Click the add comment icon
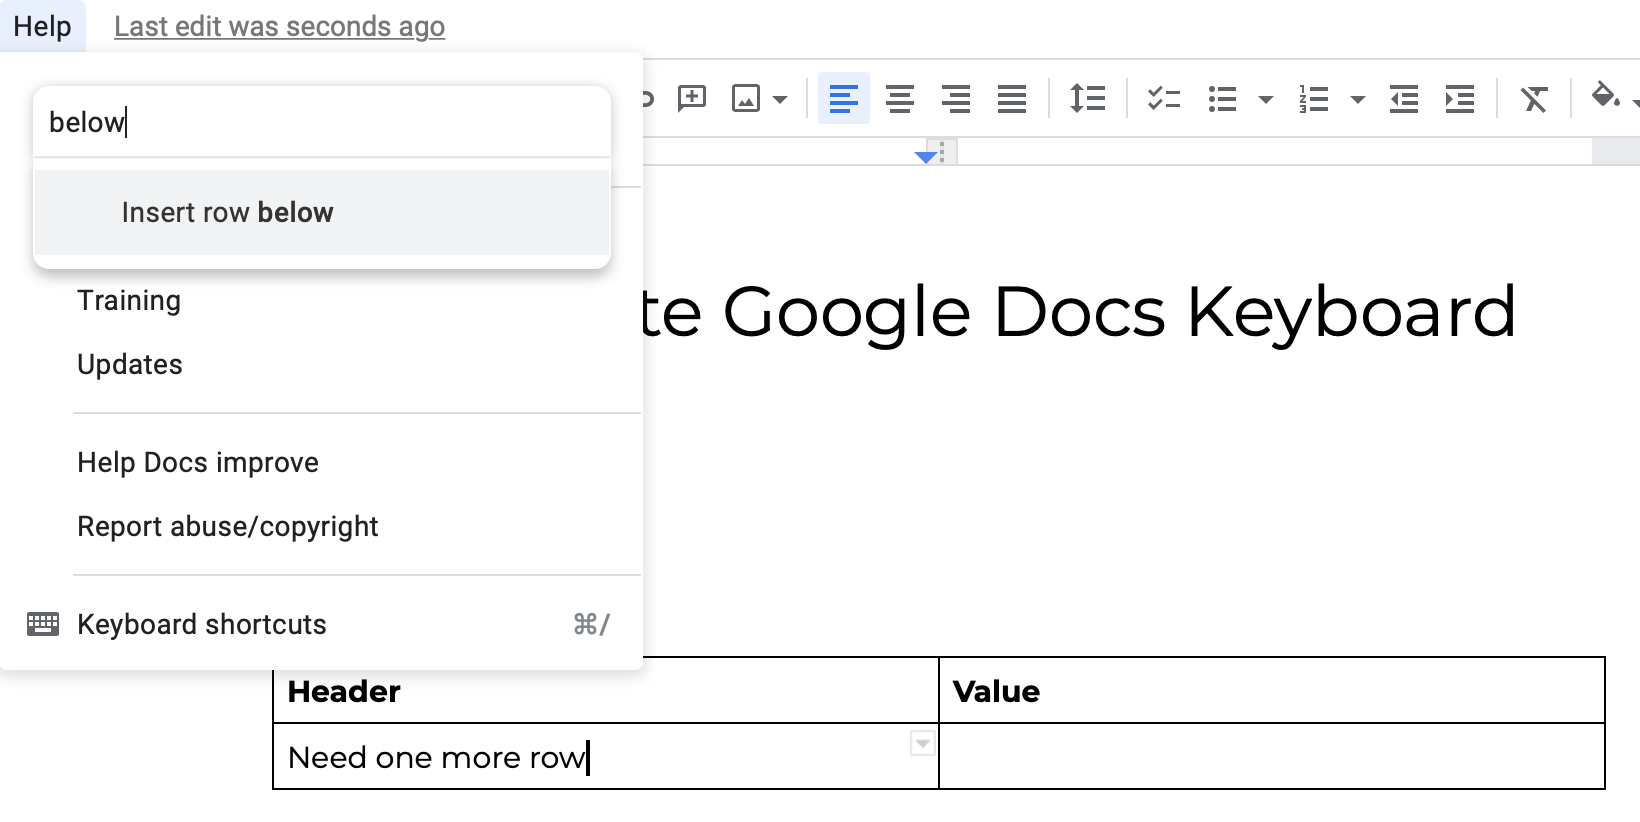This screenshot has width=1640, height=822. [692, 98]
